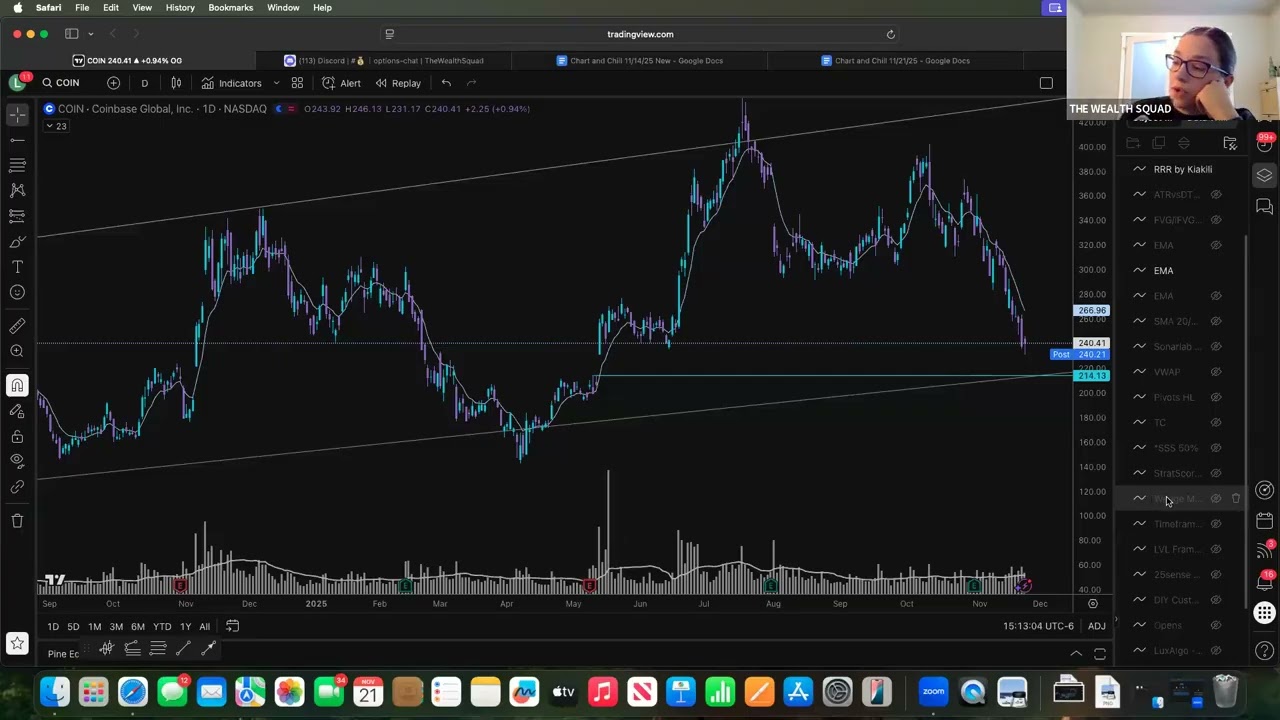This screenshot has width=1280, height=720.
Task: Open the help center question icon
Action: 1265,651
